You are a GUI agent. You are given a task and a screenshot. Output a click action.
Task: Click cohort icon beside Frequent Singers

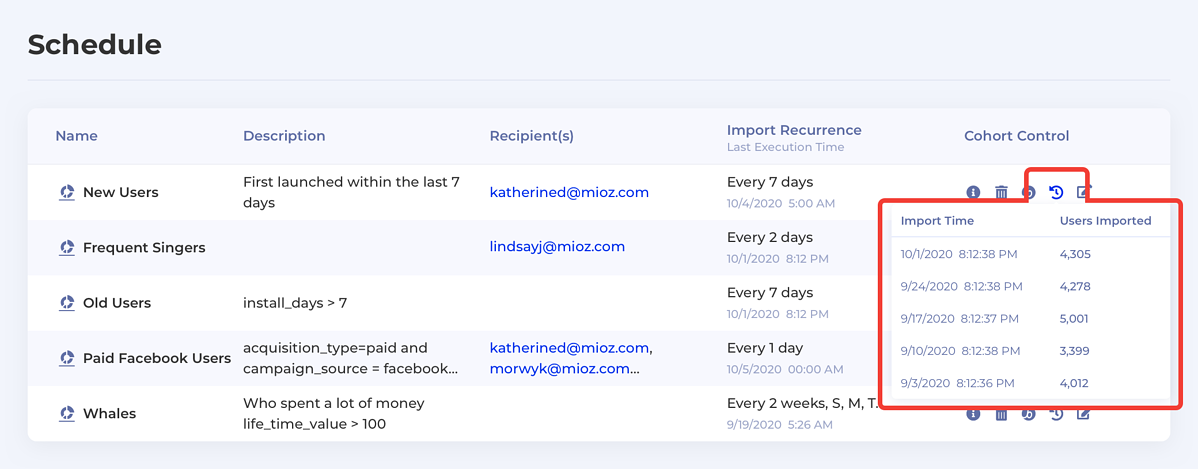(67, 247)
